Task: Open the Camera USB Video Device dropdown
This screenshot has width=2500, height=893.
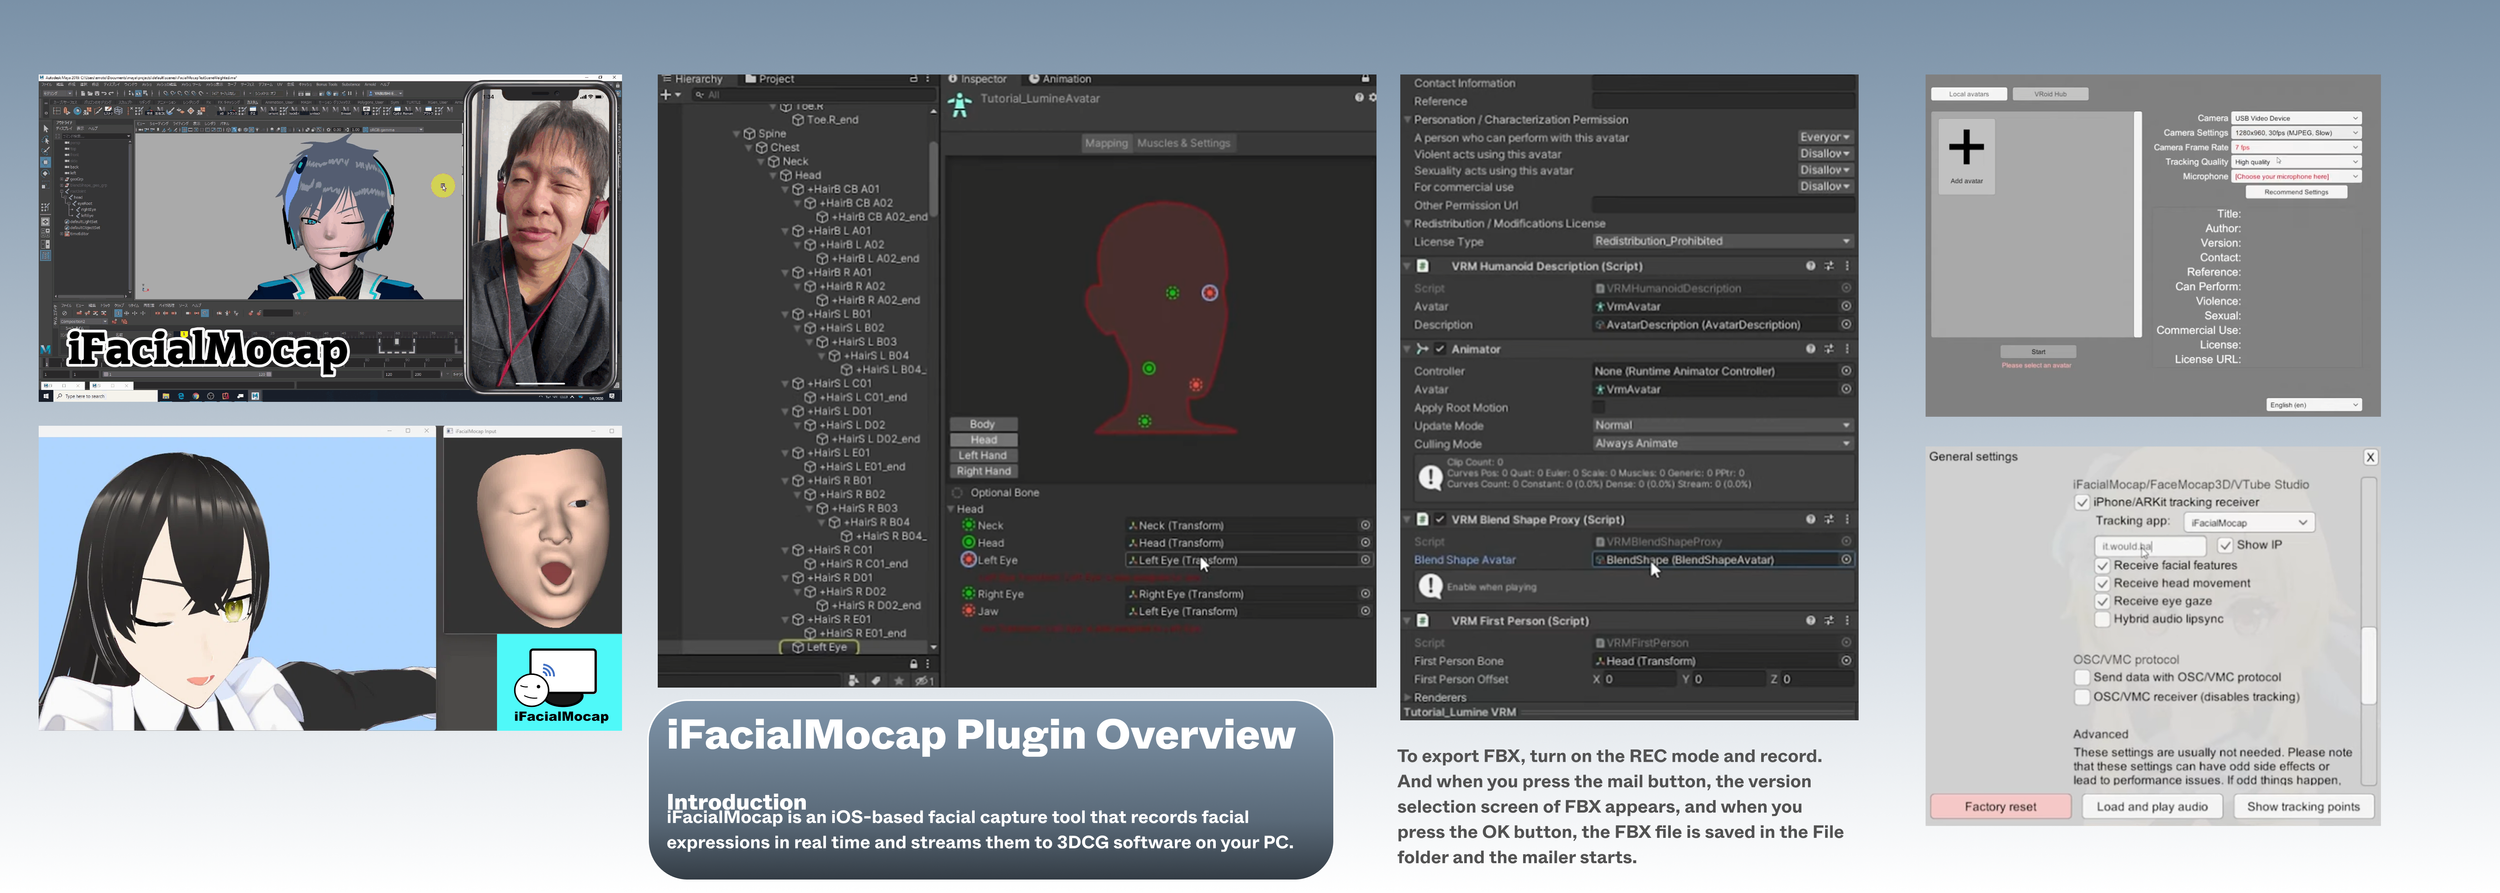Action: pos(2297,118)
